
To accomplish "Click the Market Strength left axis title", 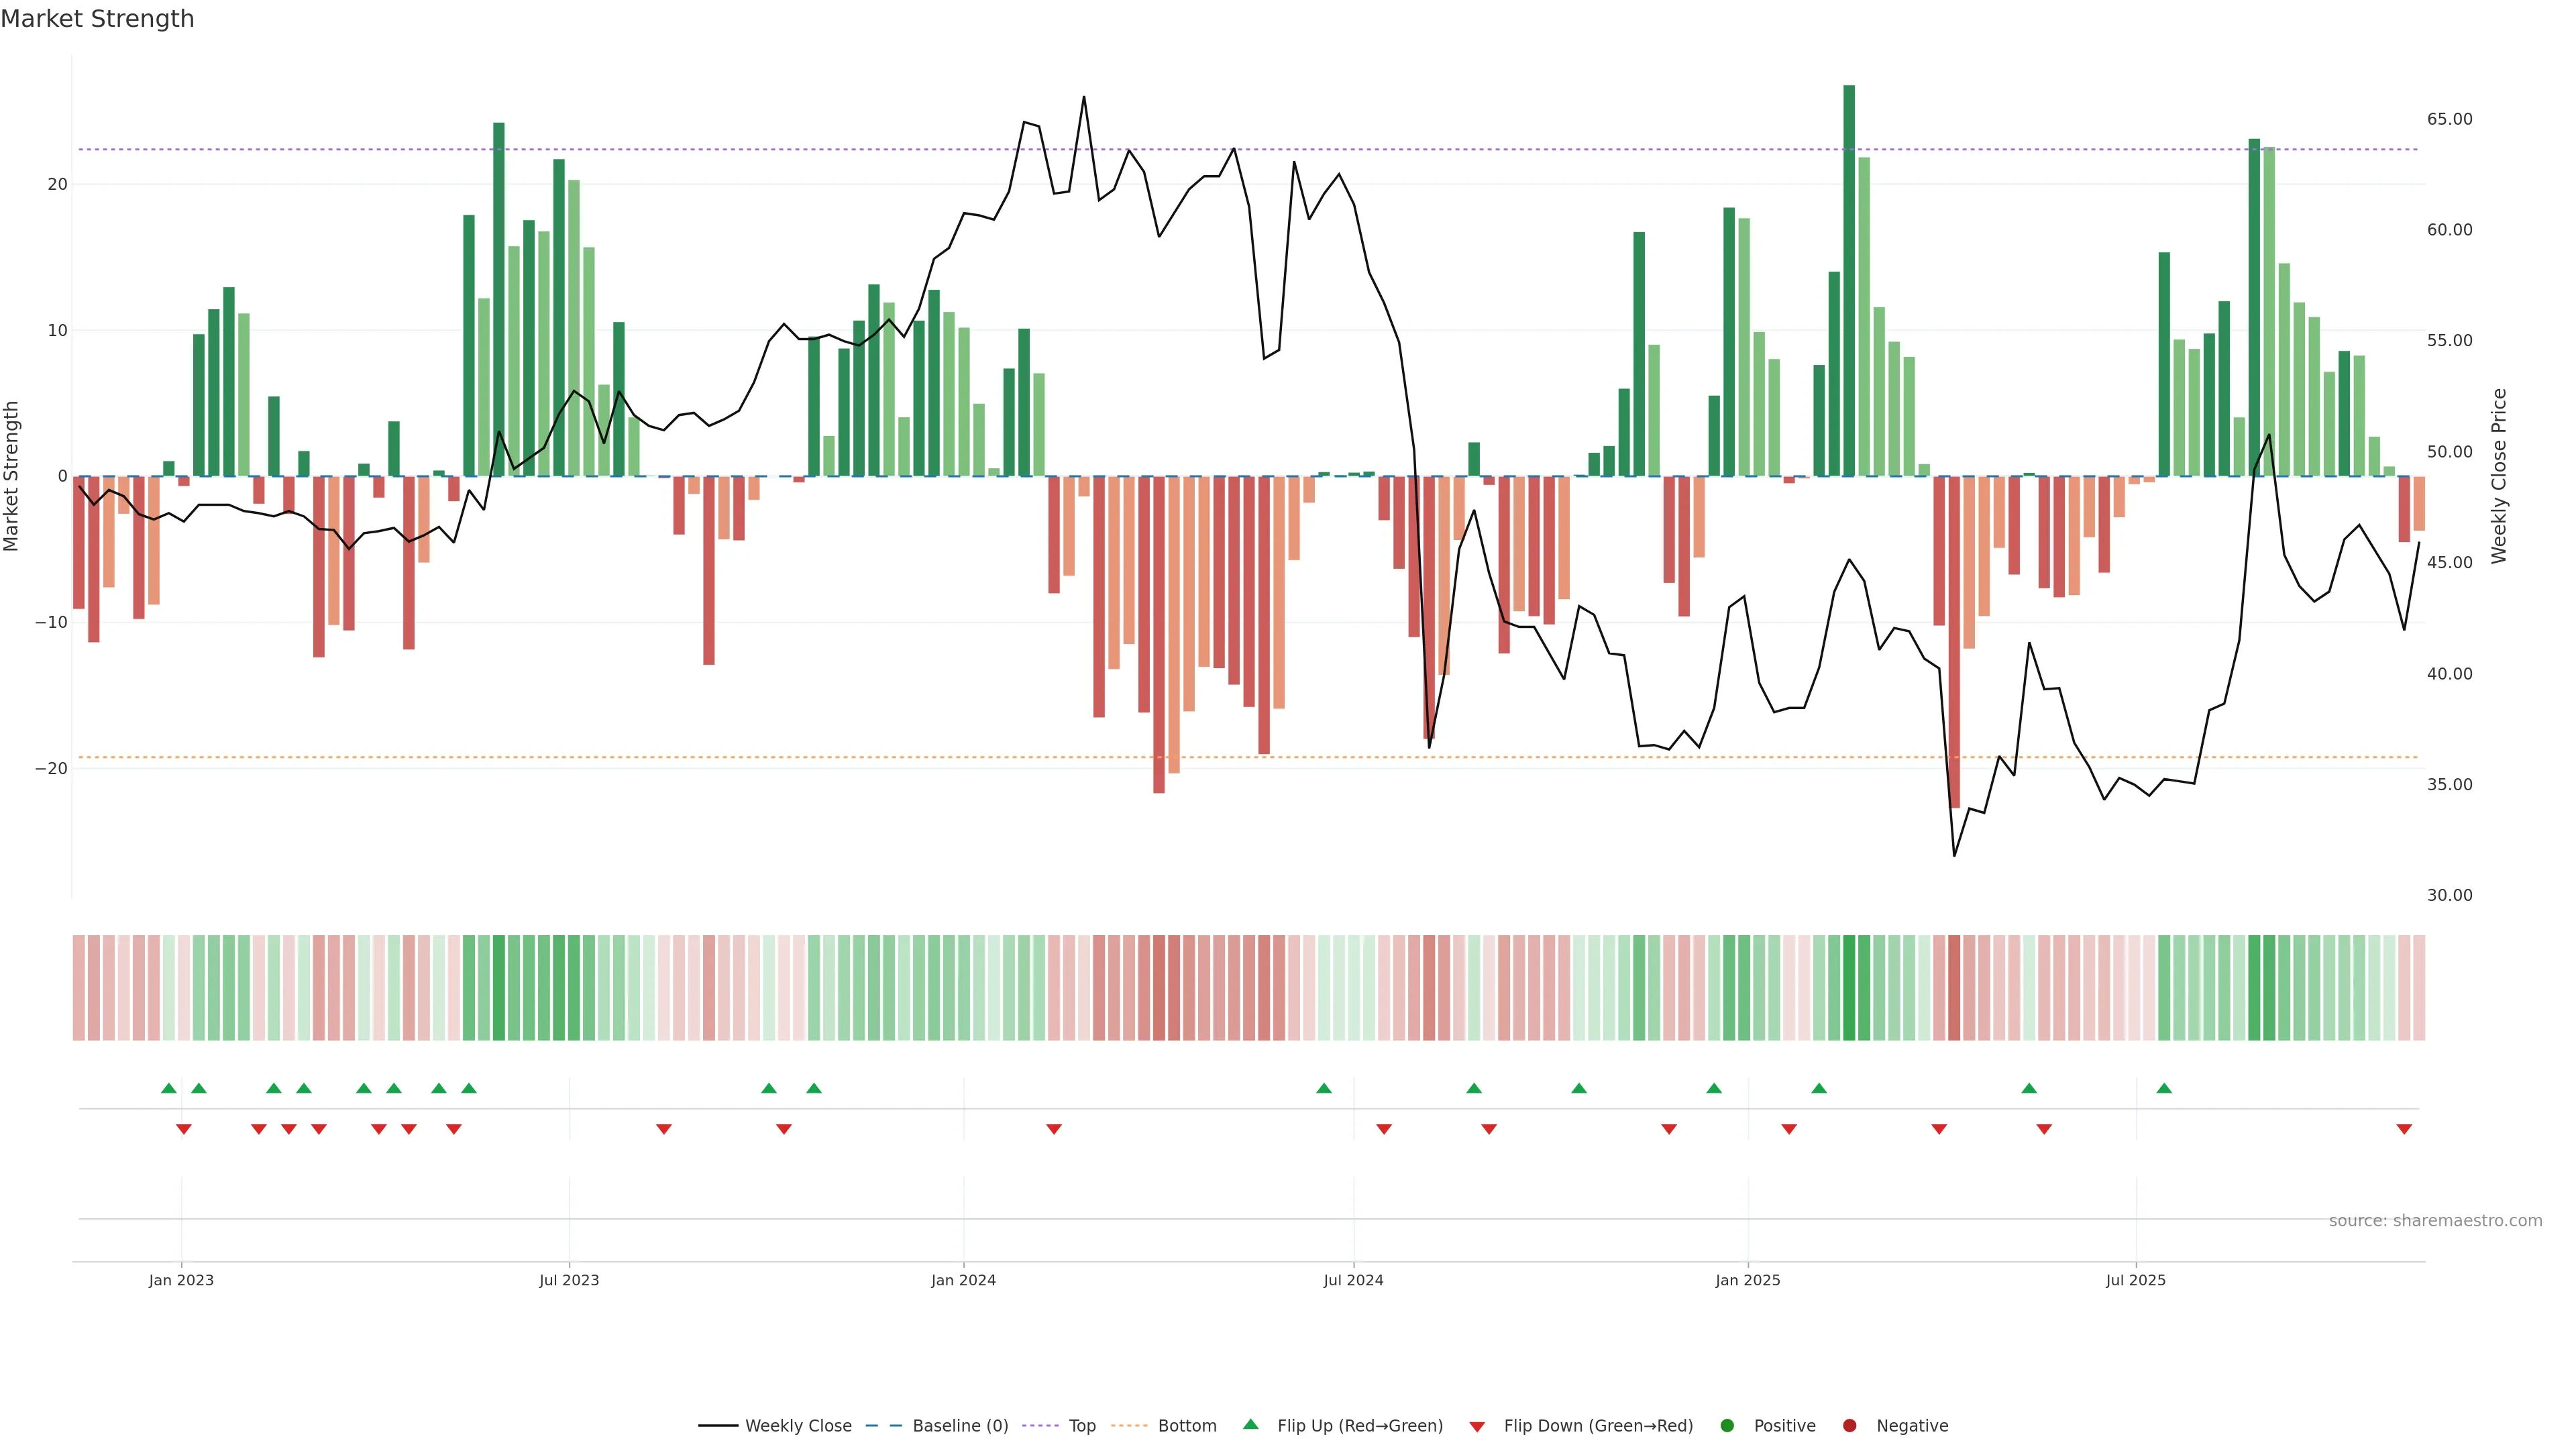I will coord(12,476).
